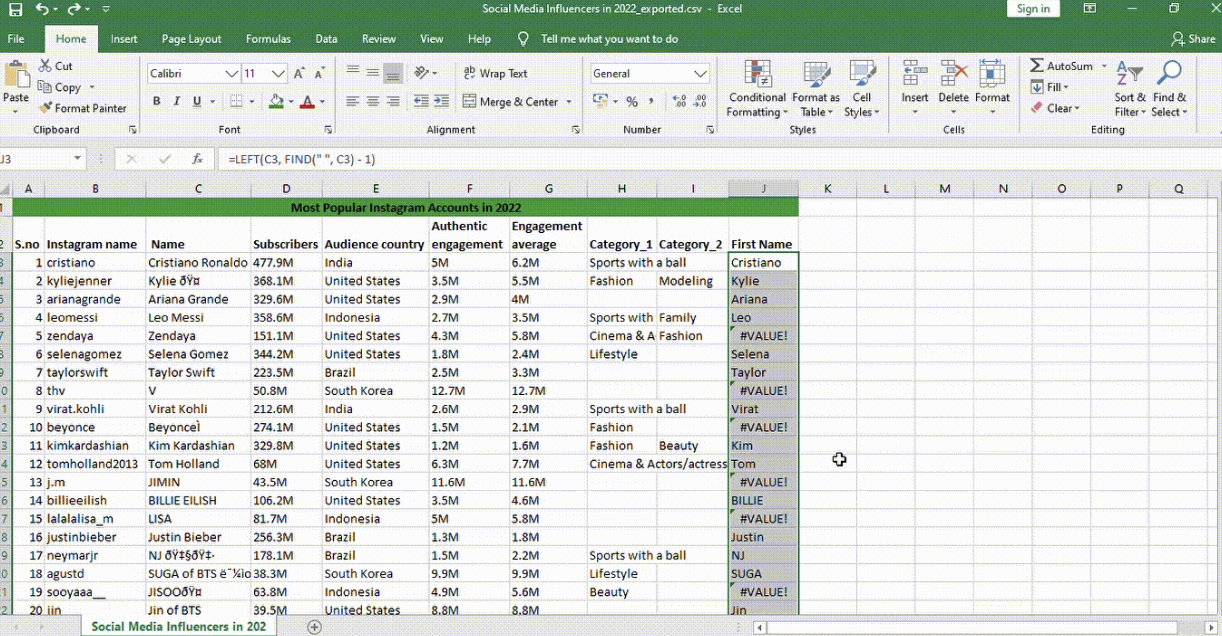
Task: Open the File menu
Action: pos(16,39)
